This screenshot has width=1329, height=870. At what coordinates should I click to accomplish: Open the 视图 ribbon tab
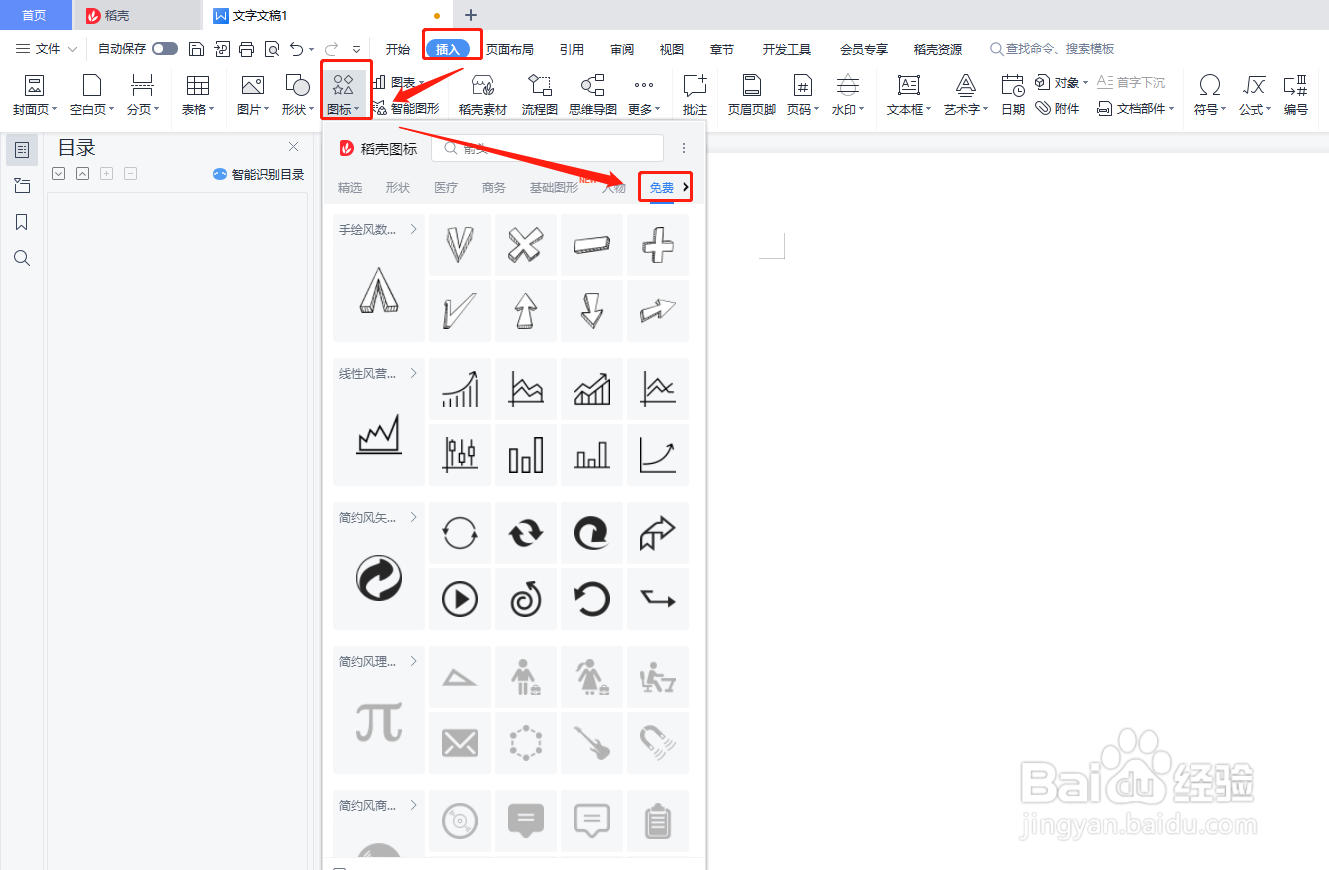point(672,49)
